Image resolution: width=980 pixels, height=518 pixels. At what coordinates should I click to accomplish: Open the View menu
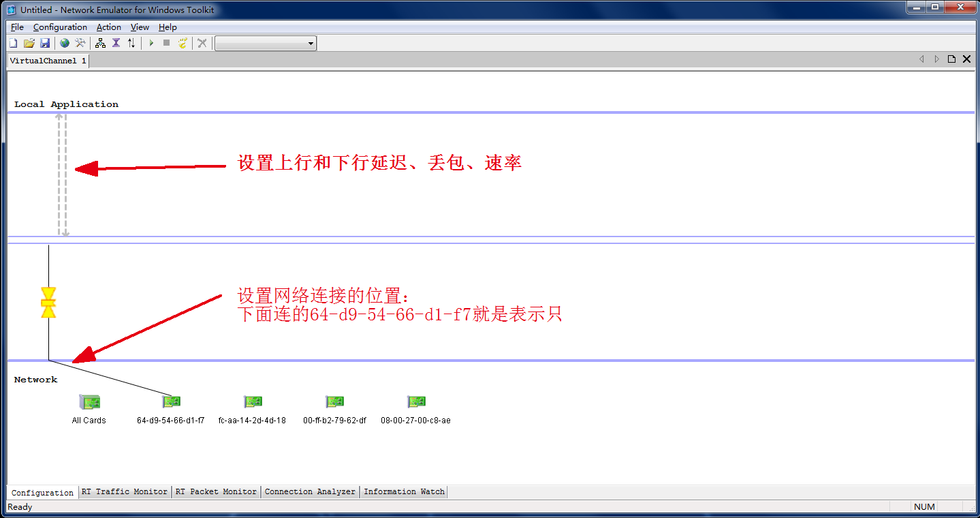click(140, 27)
